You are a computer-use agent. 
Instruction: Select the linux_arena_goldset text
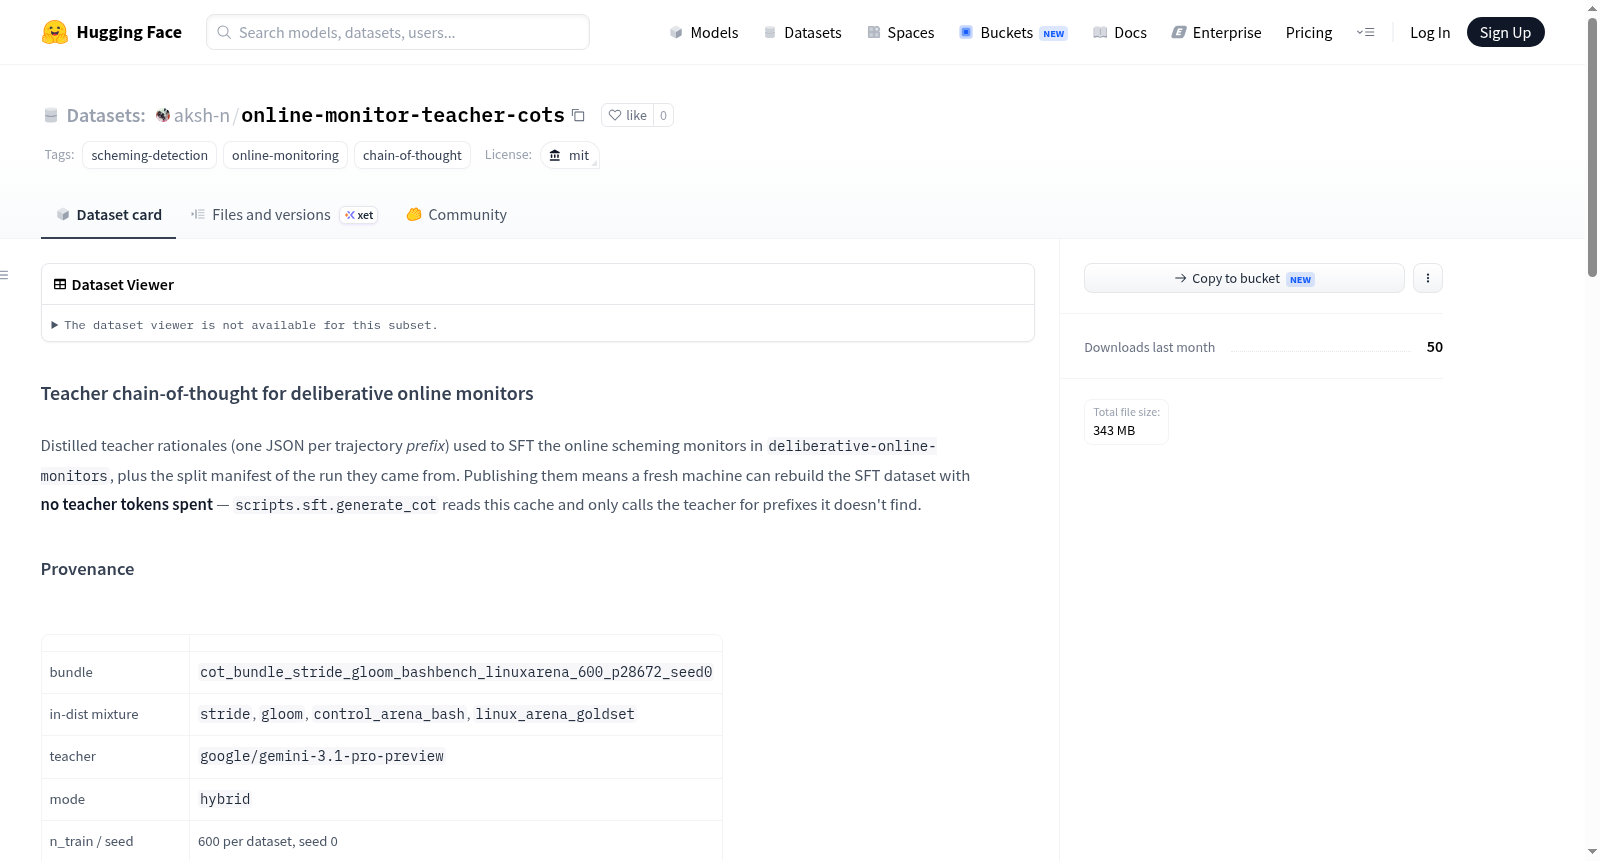coord(555,714)
